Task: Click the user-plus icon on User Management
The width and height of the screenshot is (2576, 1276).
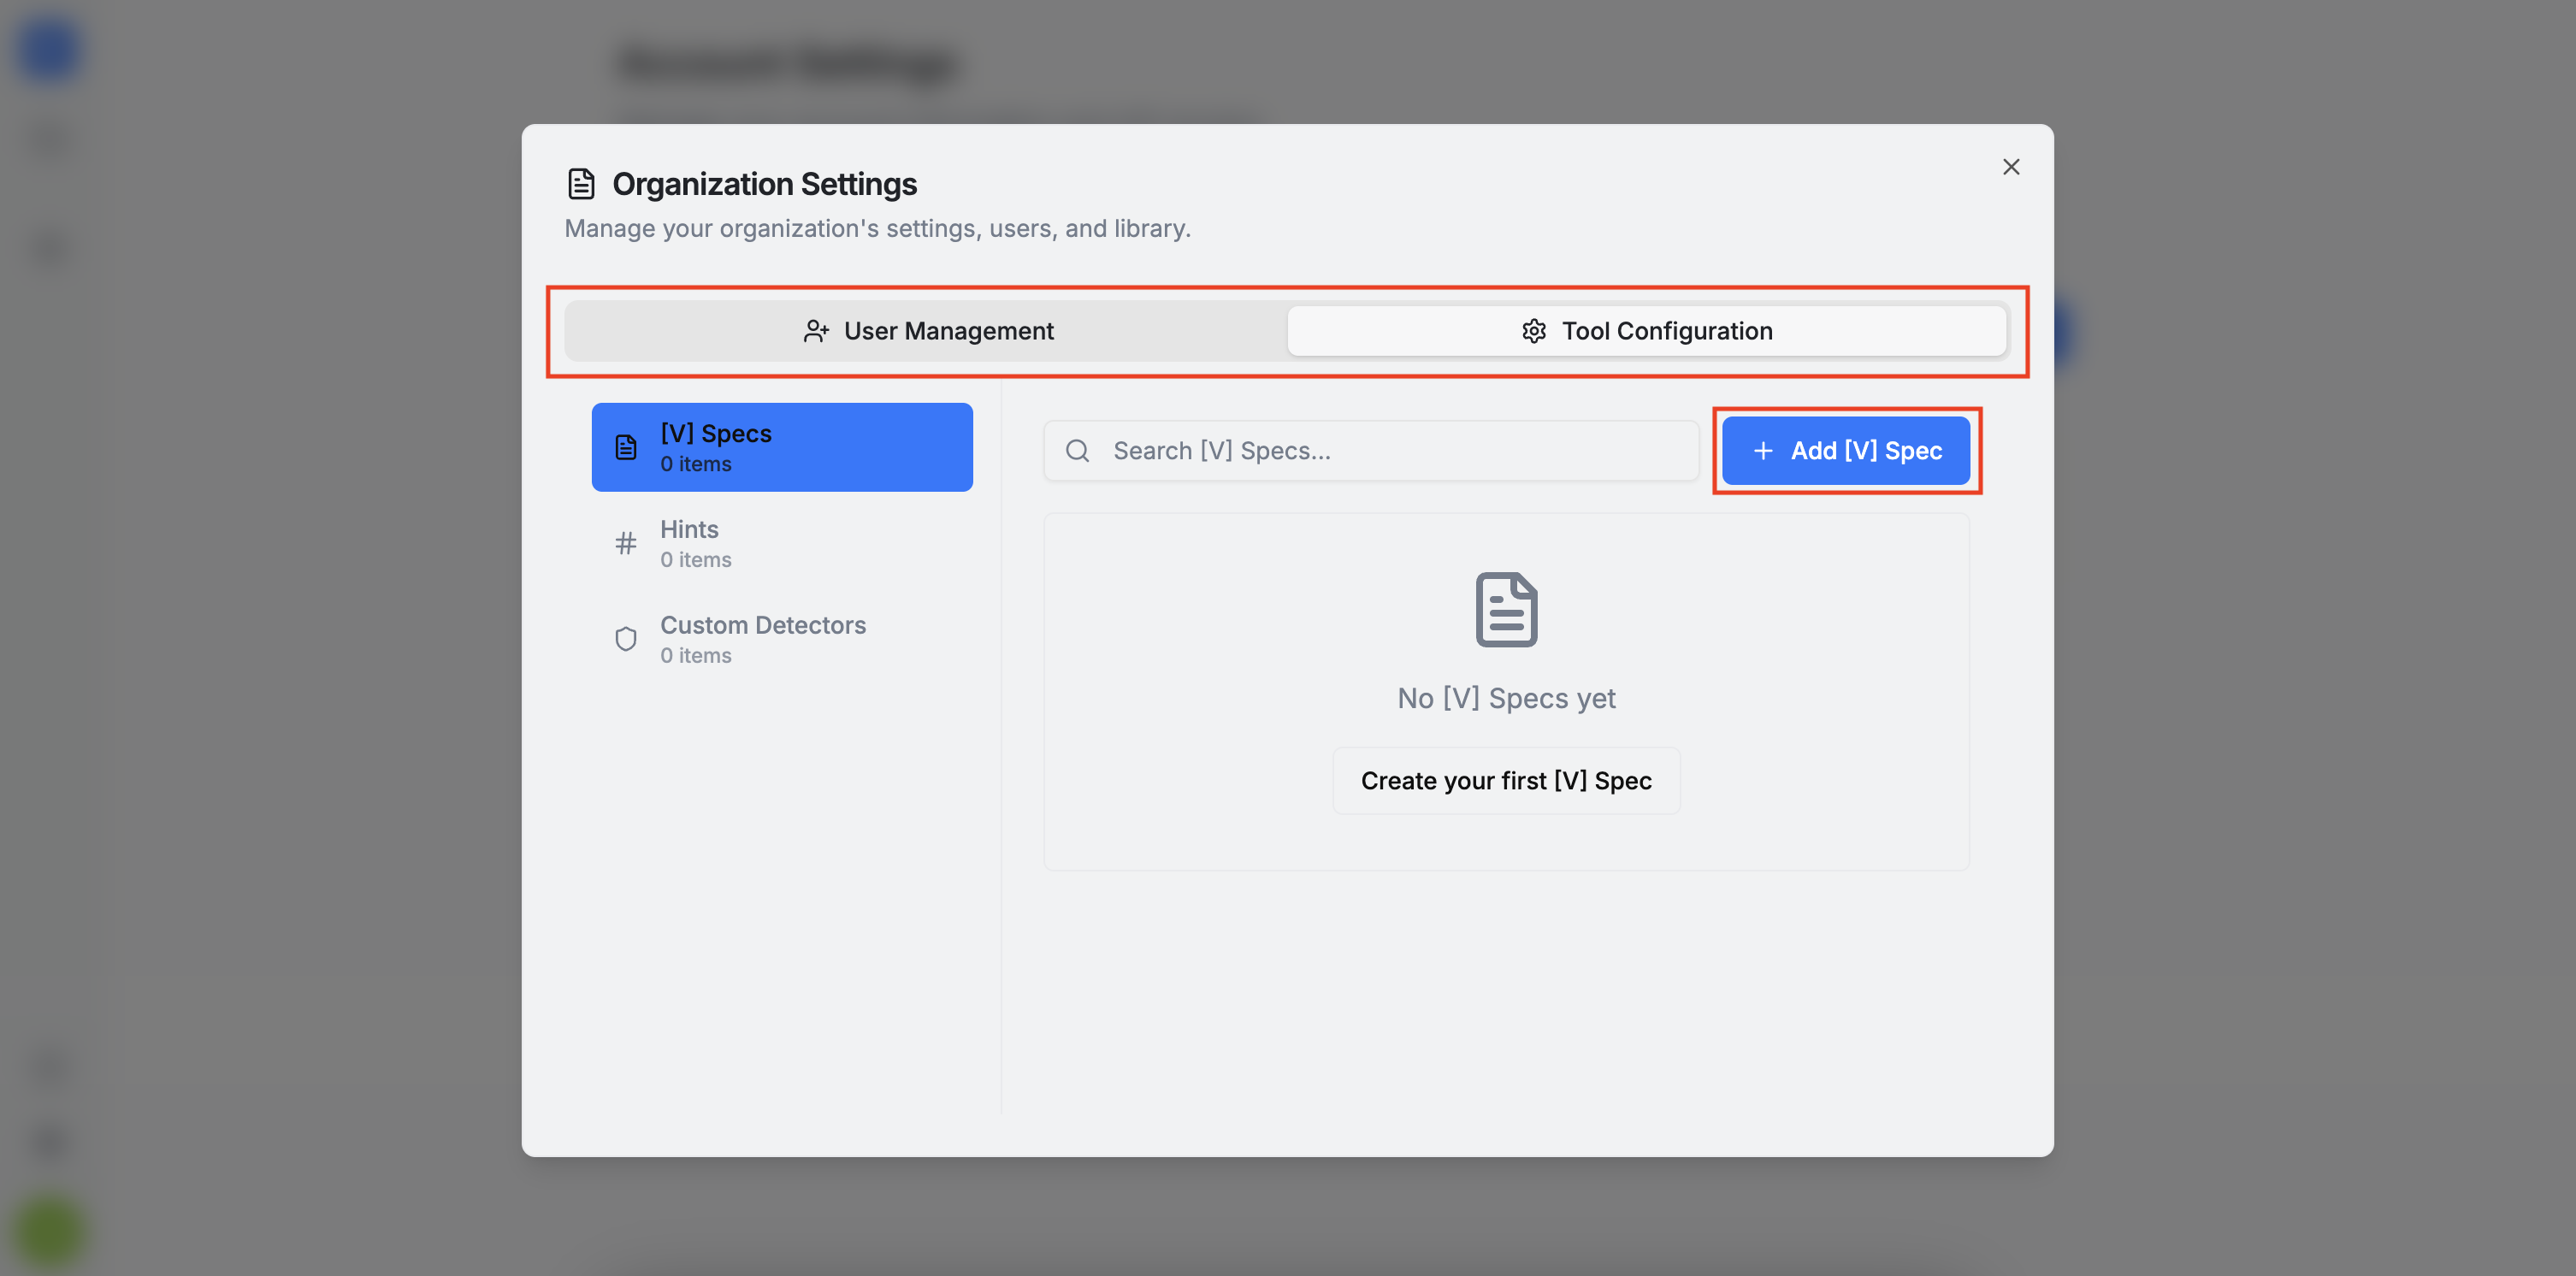Action: (816, 331)
